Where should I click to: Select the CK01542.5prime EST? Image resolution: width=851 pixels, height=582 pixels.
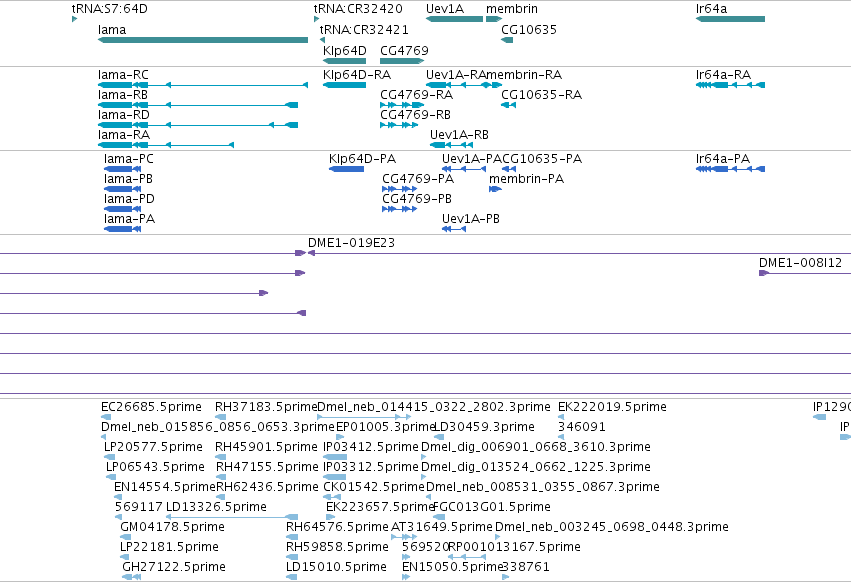(x=373, y=488)
